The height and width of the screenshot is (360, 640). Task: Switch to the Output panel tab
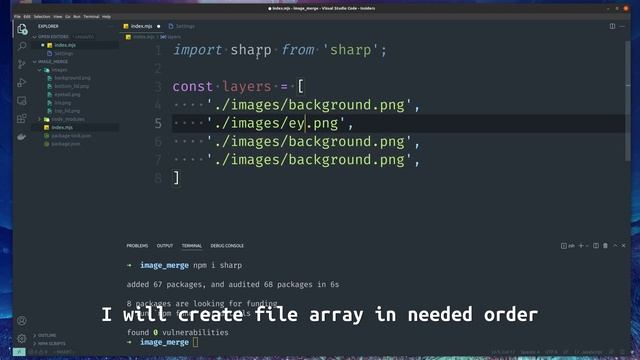point(165,246)
